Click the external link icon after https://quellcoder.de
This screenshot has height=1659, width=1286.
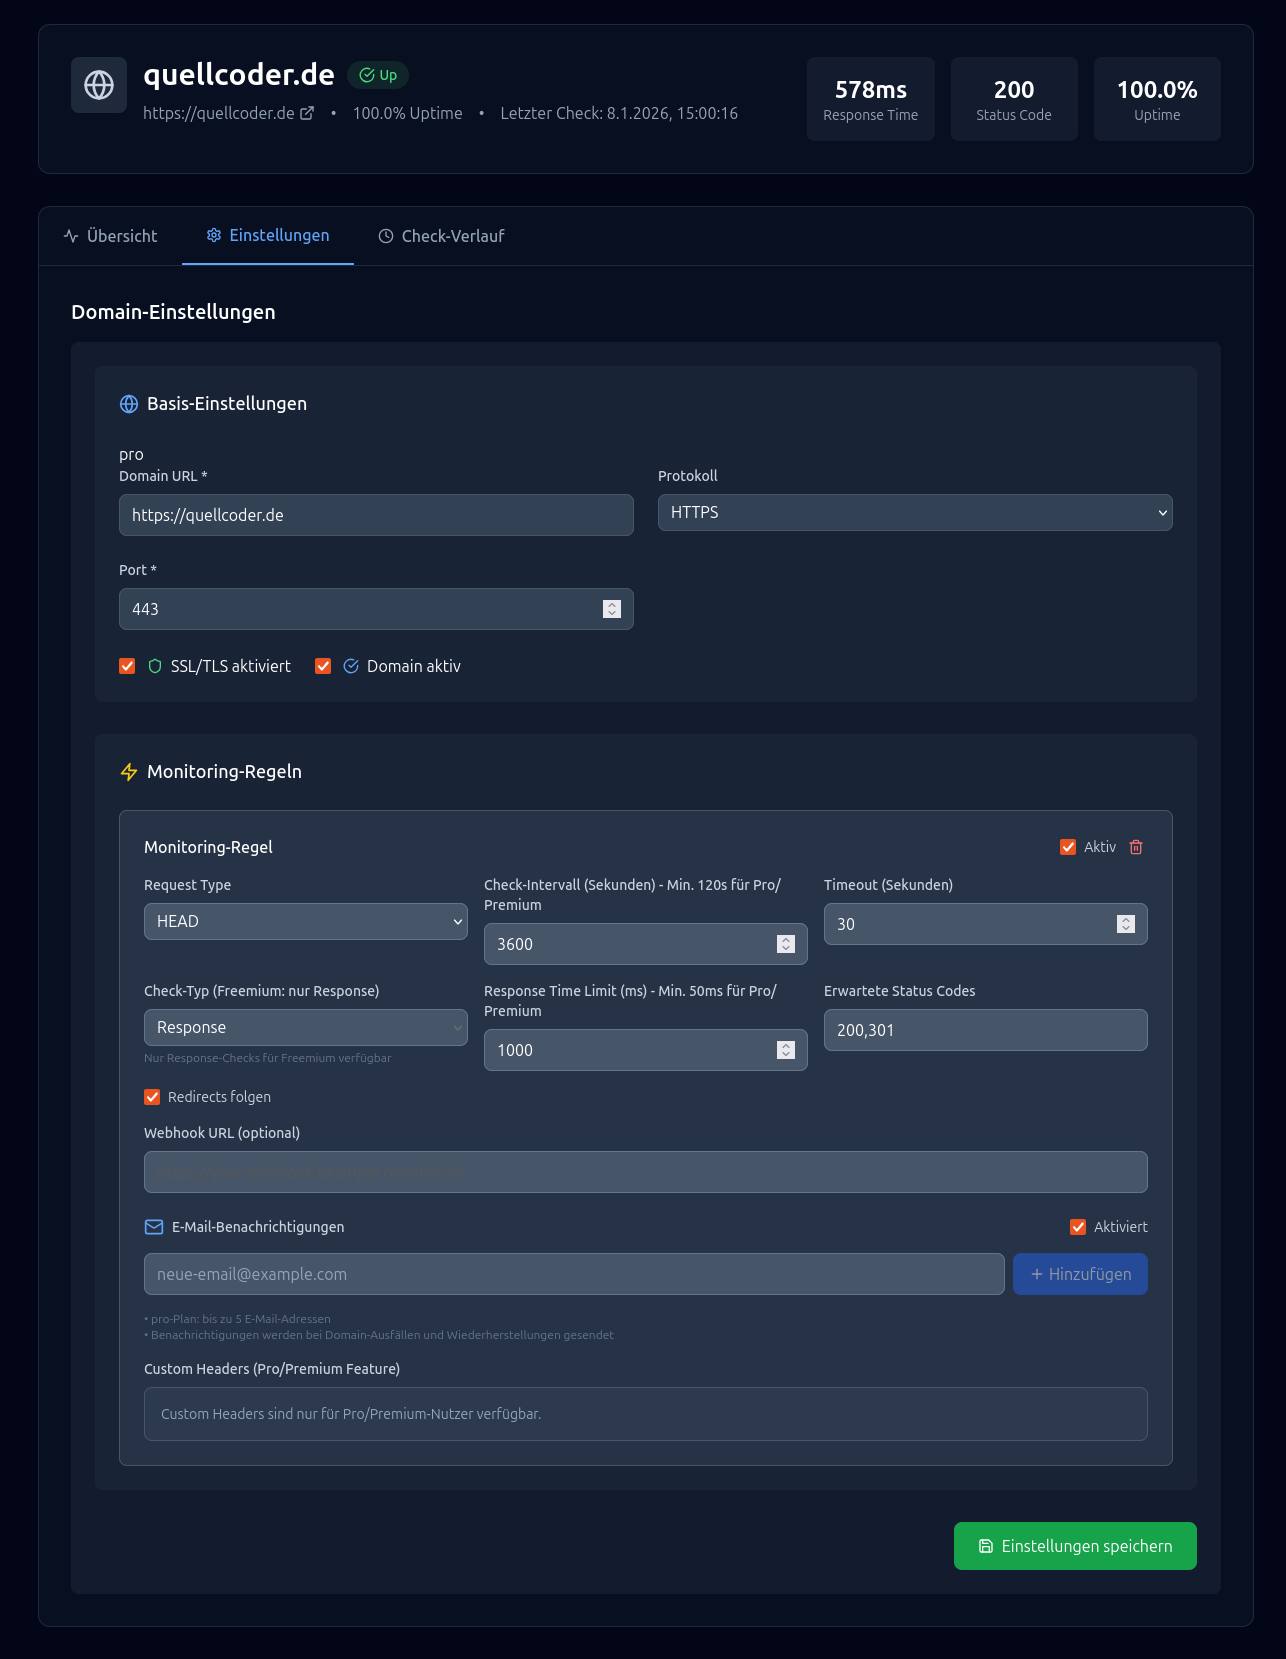pyautogui.click(x=307, y=113)
